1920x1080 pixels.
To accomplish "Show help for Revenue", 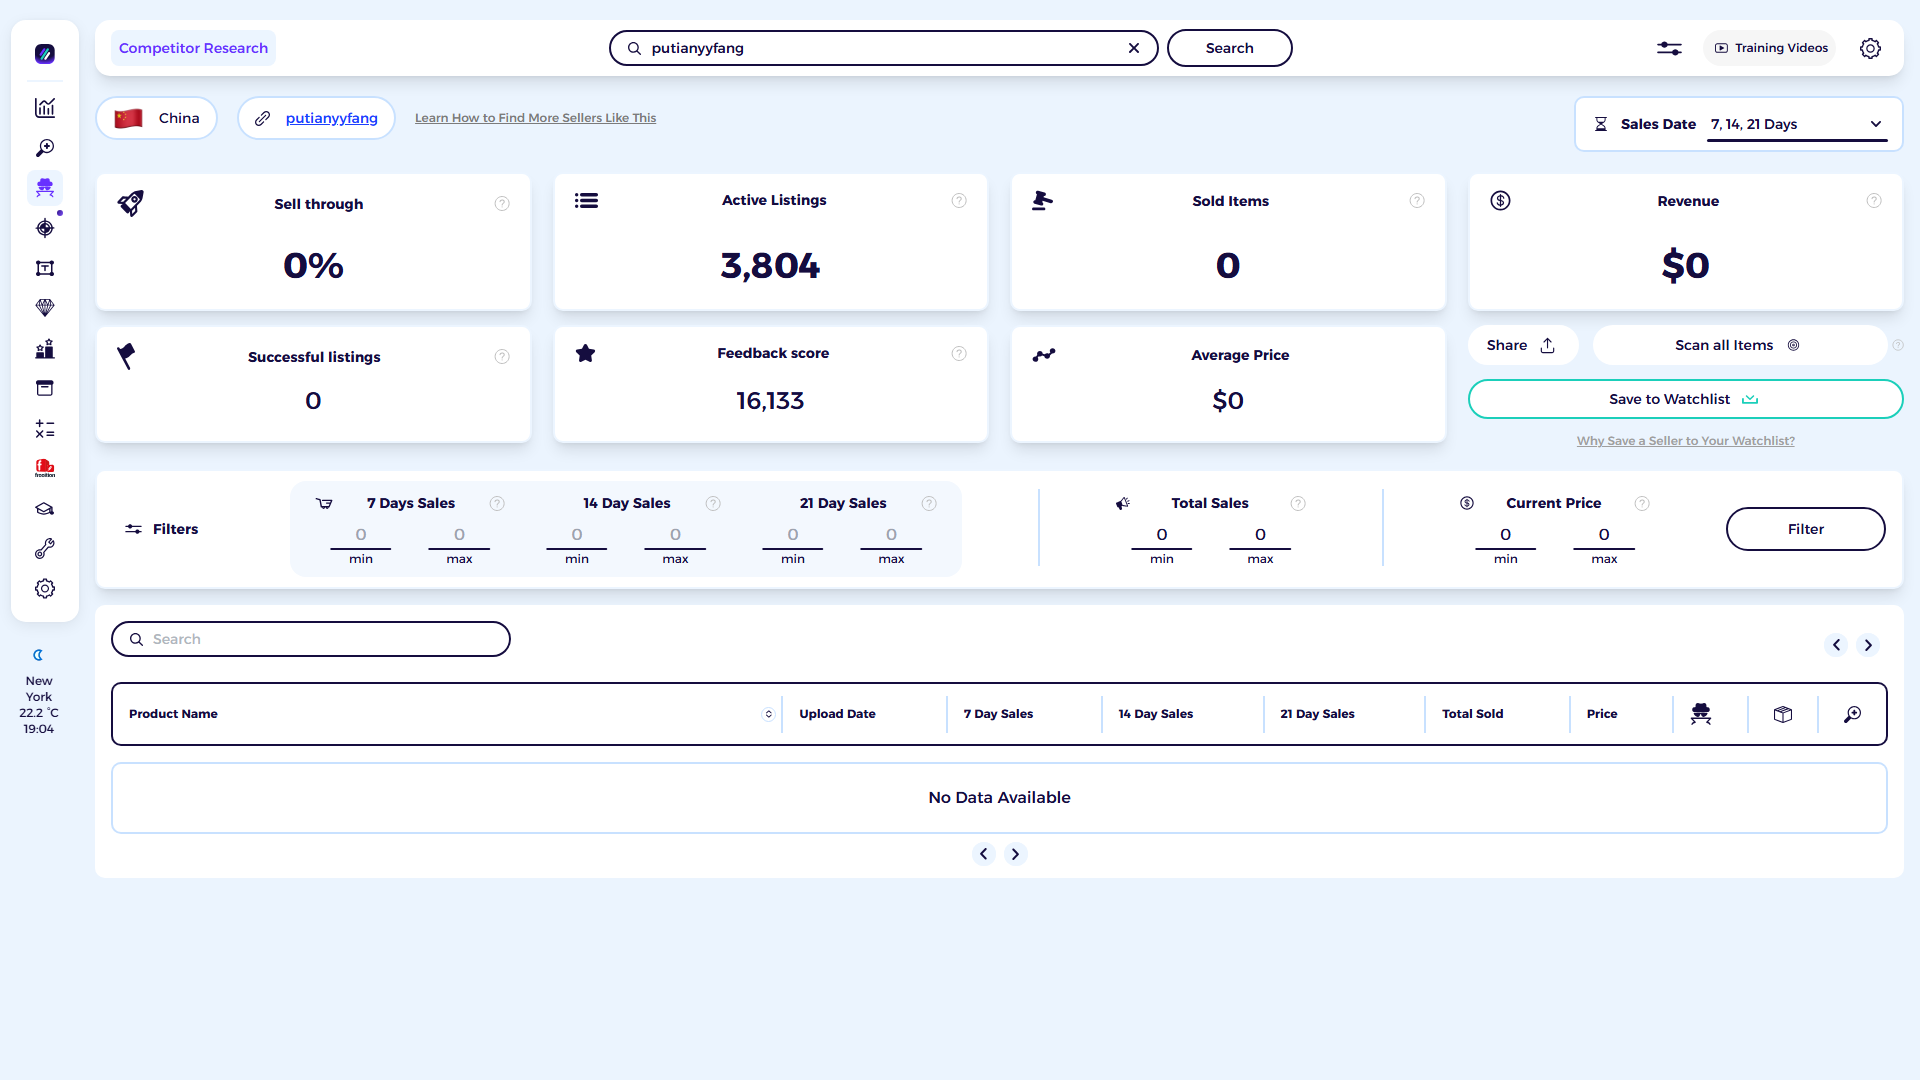I will pos(1874,201).
